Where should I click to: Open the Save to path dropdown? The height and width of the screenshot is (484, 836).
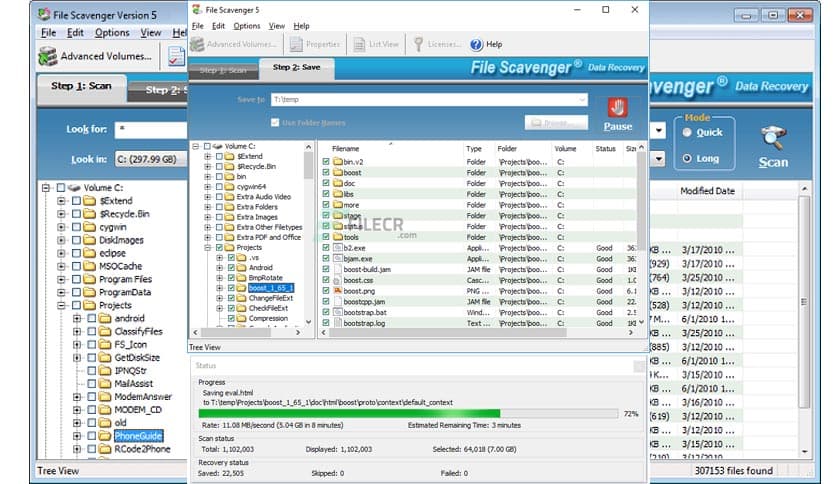coord(582,100)
